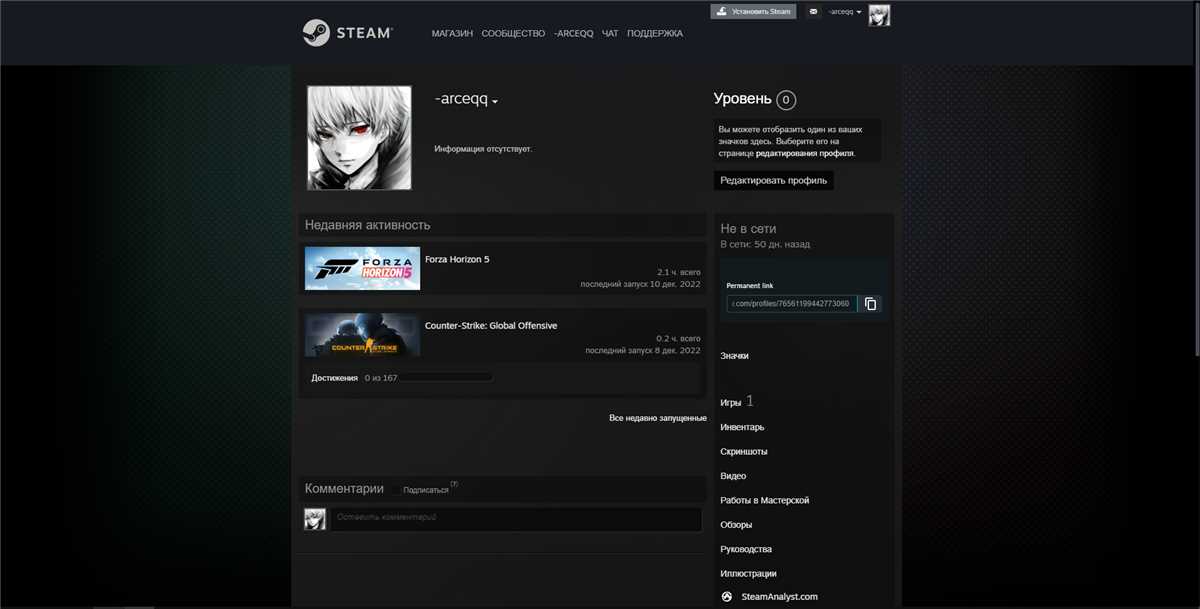This screenshot has height=609, width=1200.
Task: Click the Установить Steam button
Action: [x=753, y=12]
